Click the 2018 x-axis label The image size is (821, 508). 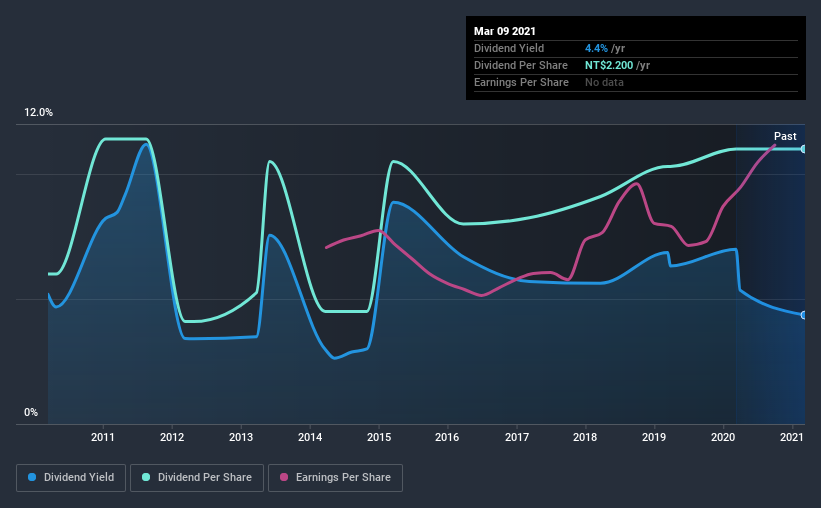coord(585,437)
